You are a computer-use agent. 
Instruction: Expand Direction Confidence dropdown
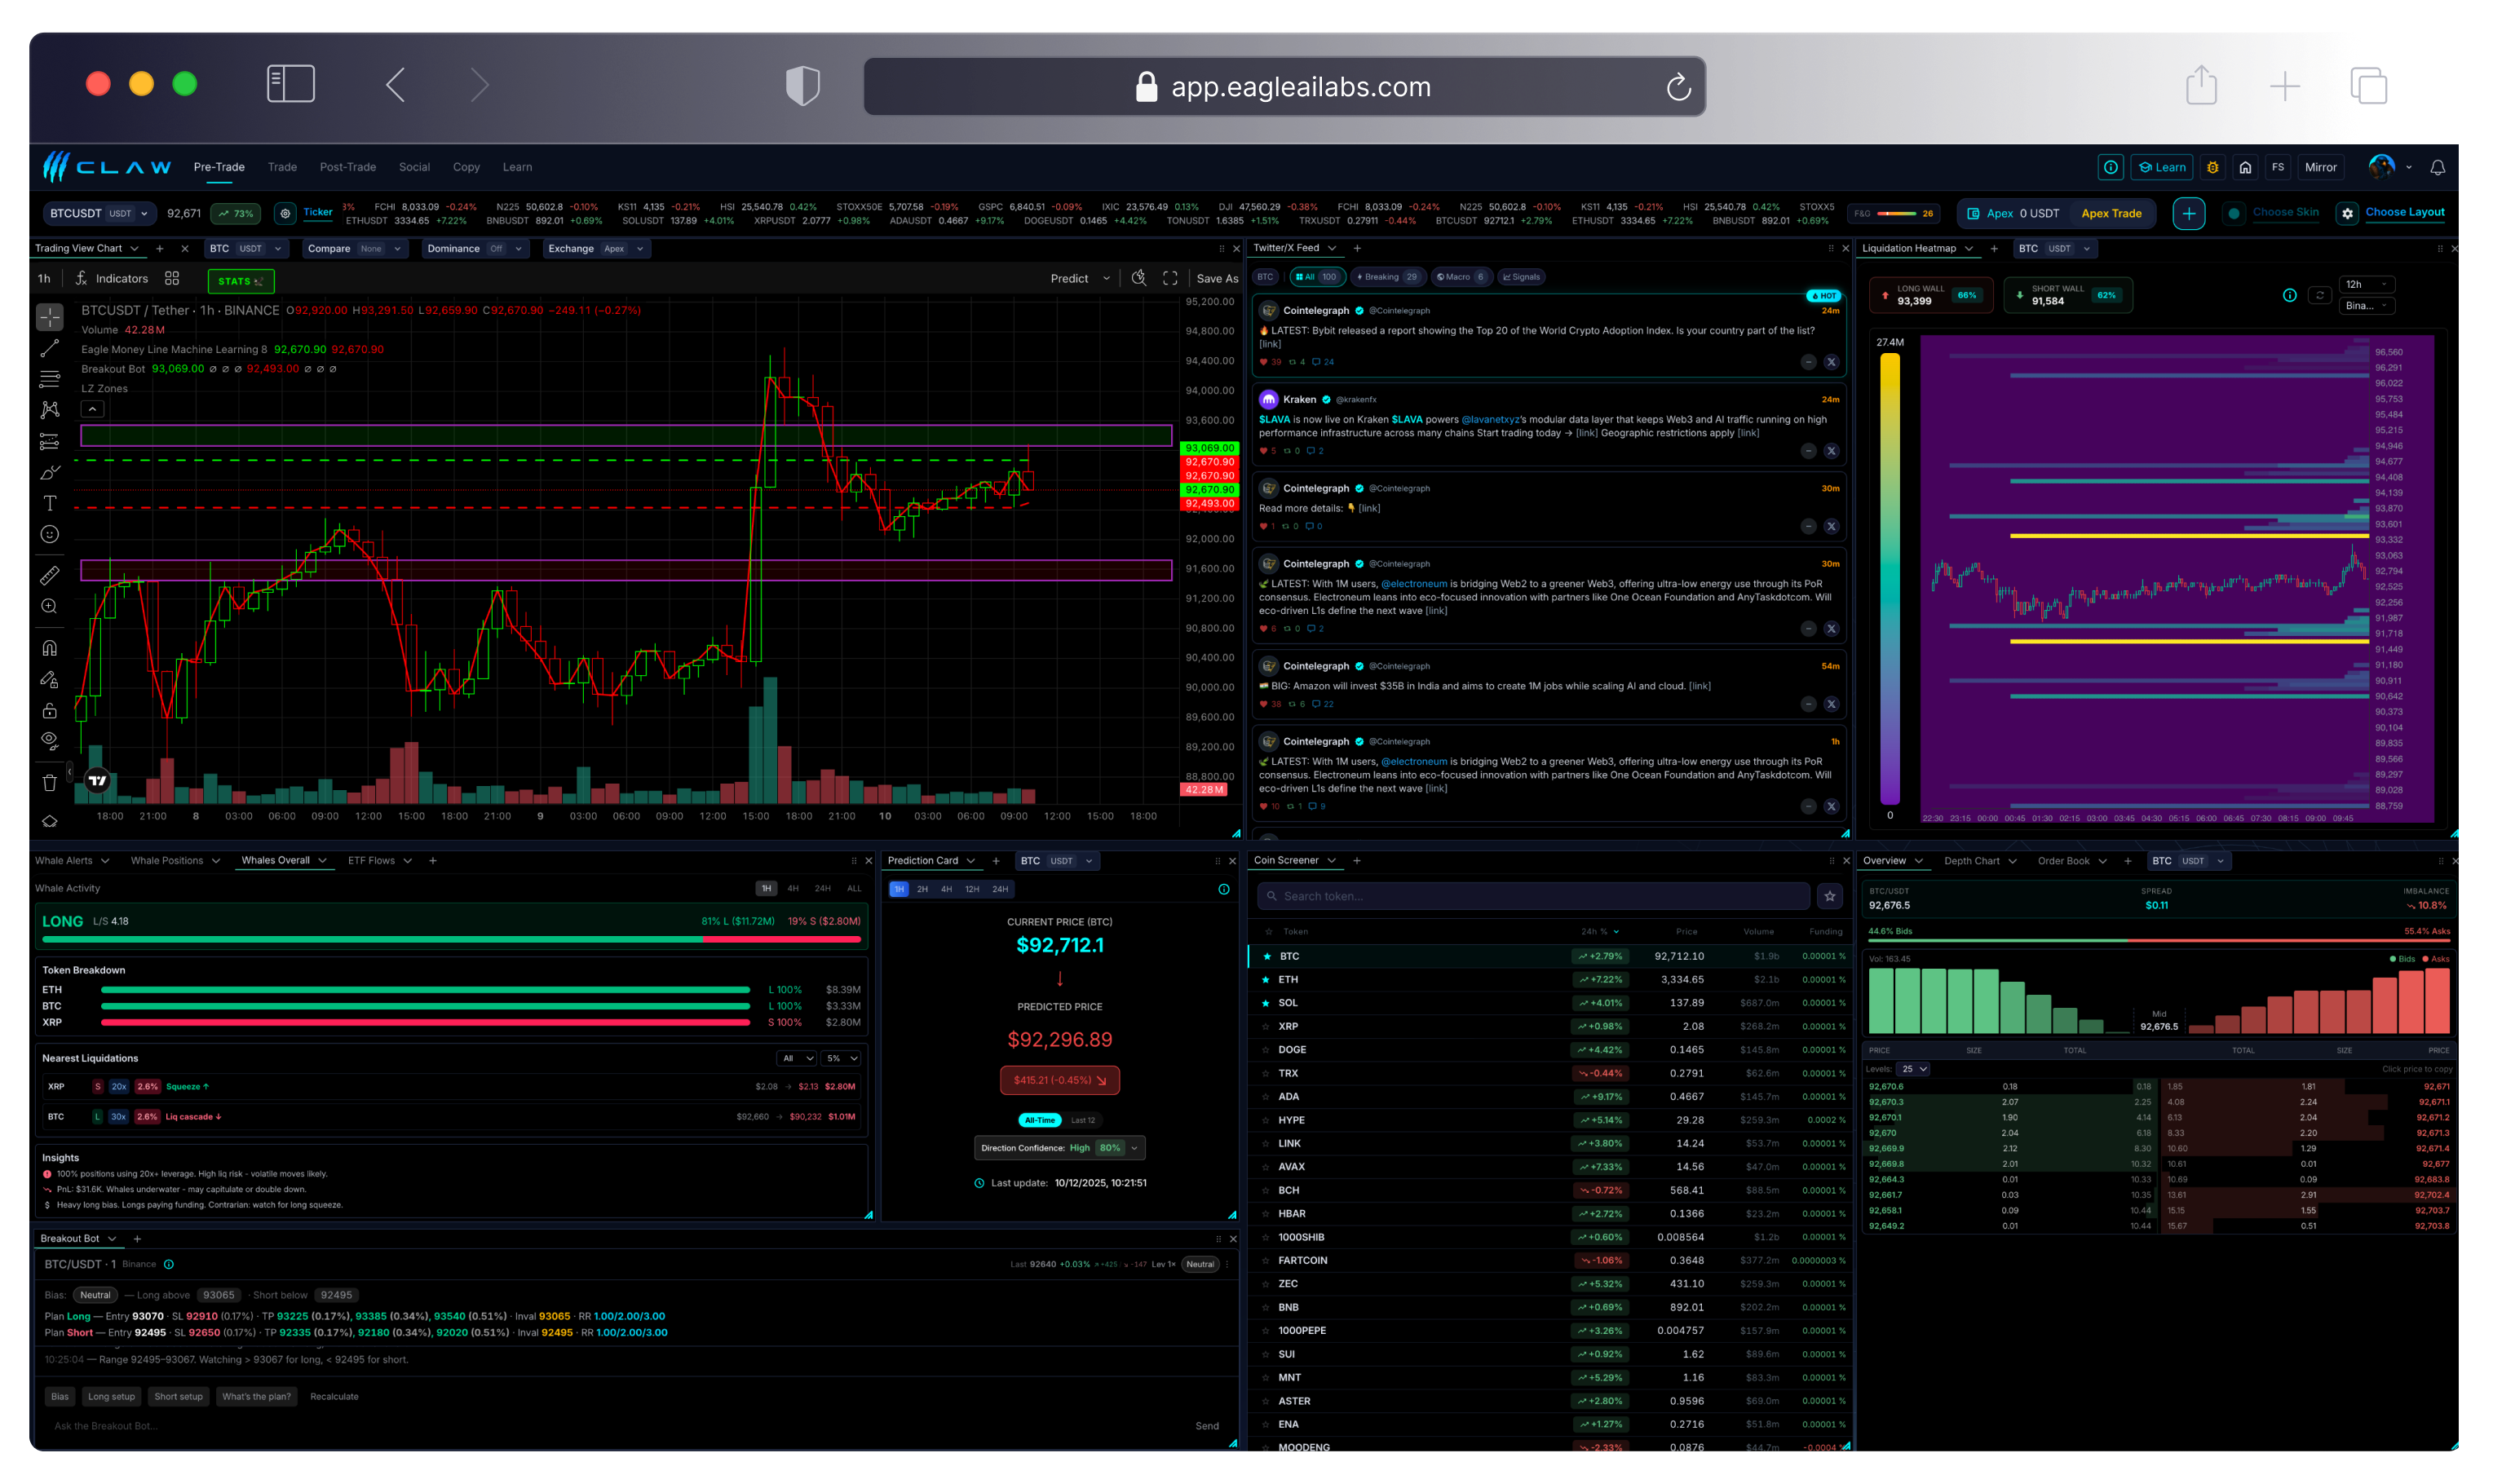(x=1134, y=1148)
